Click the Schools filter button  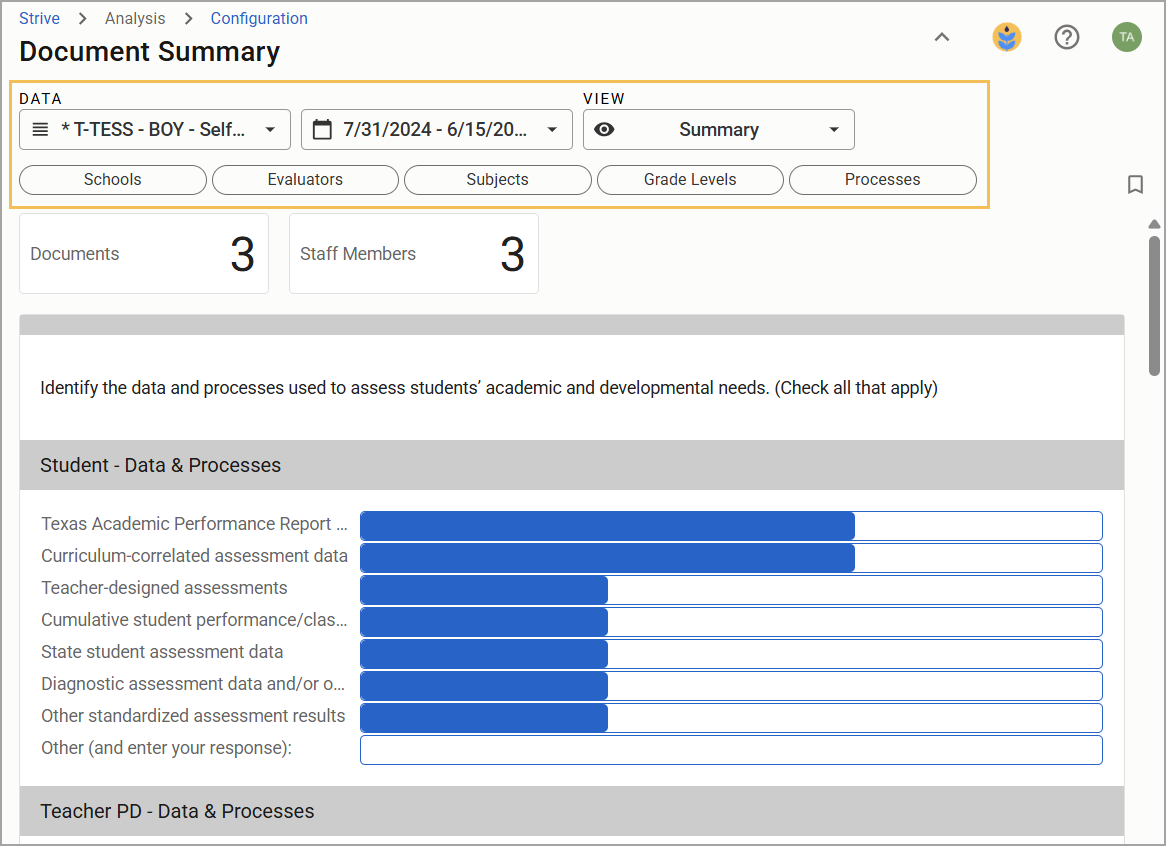[x=113, y=180]
